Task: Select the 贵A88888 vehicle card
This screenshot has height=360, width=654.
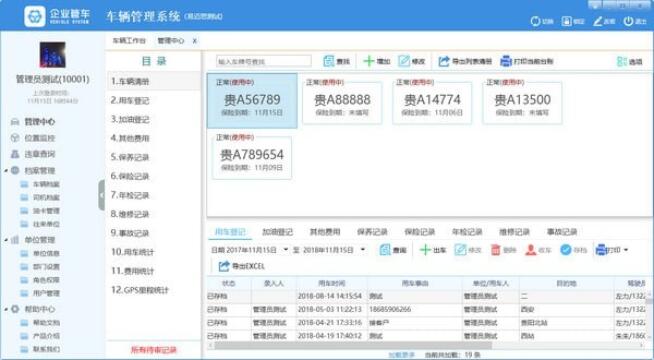Action: pyautogui.click(x=342, y=103)
